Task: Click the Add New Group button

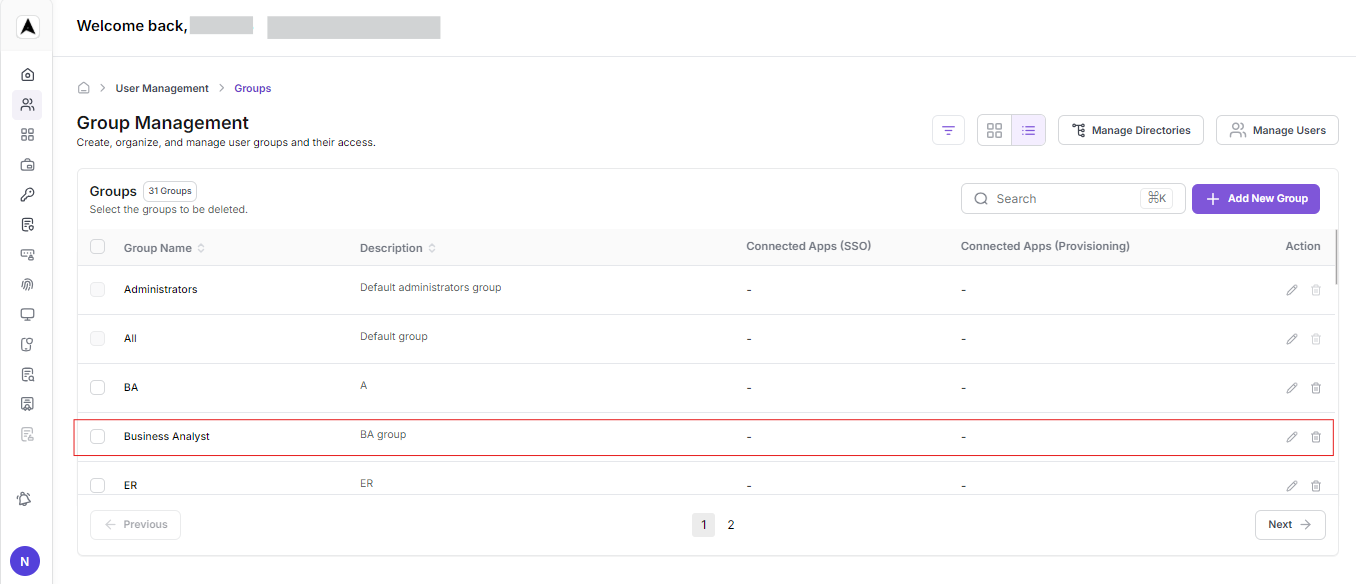Action: [x=1255, y=198]
